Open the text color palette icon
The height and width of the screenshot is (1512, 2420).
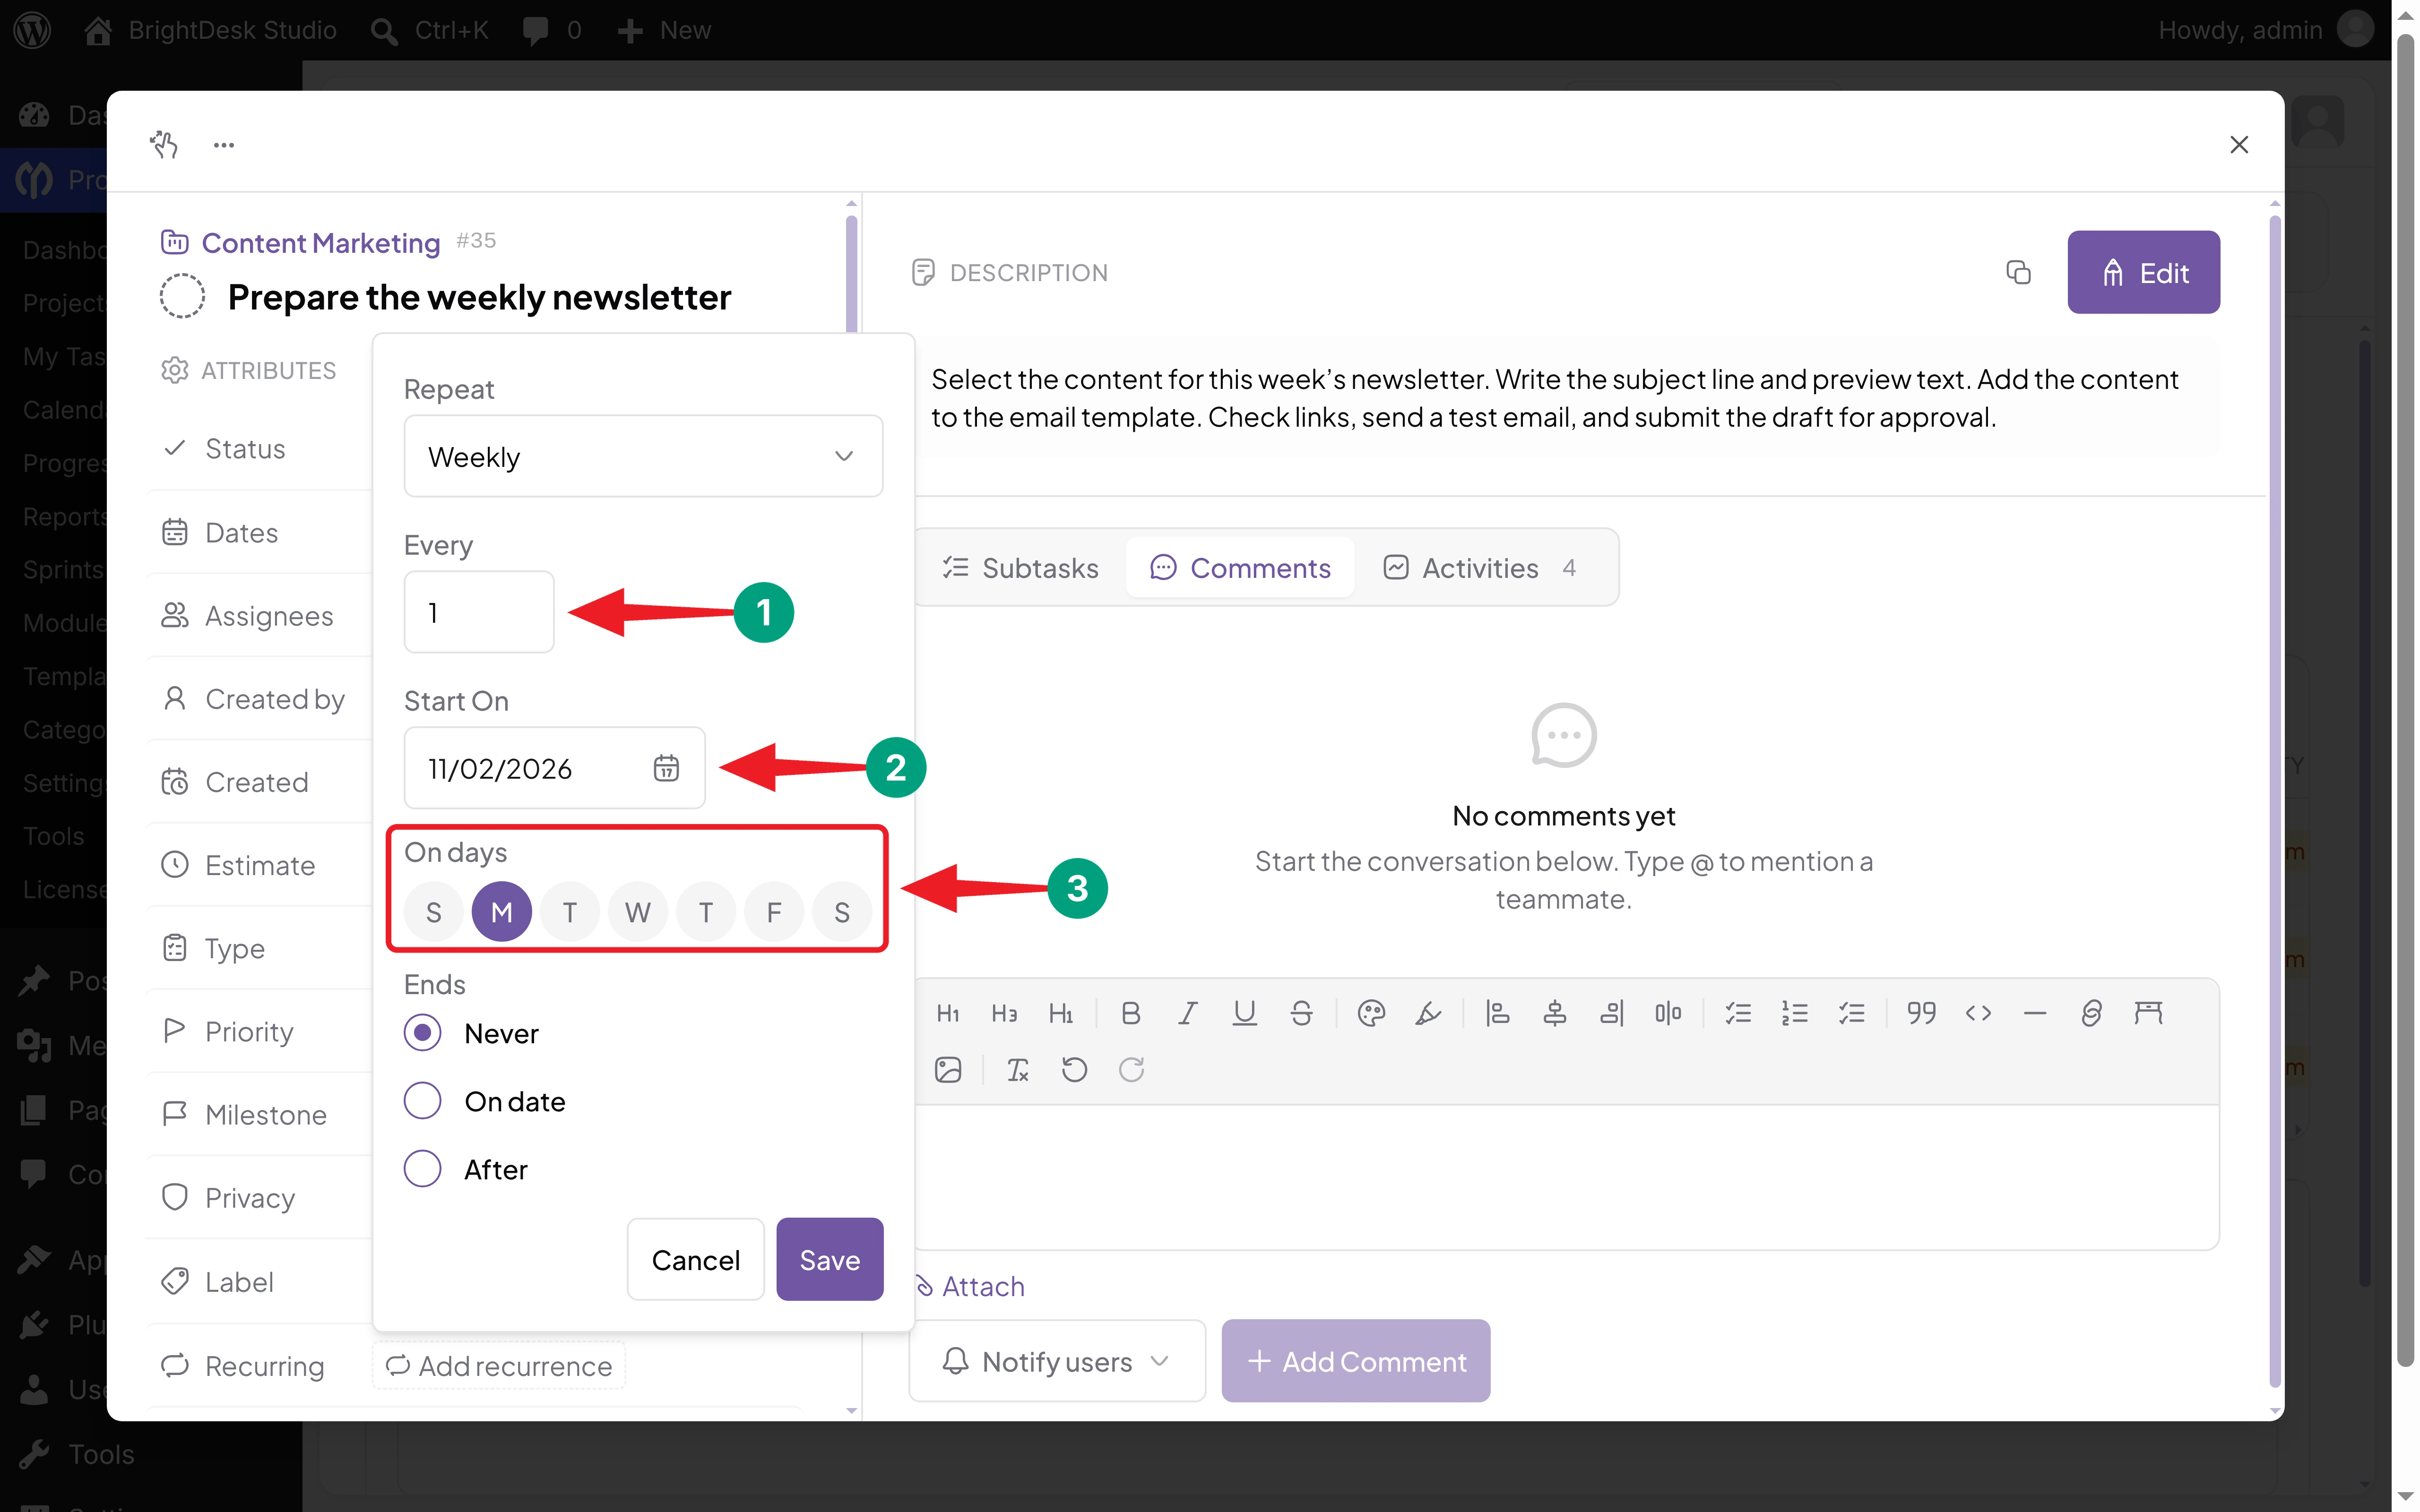(1371, 1013)
